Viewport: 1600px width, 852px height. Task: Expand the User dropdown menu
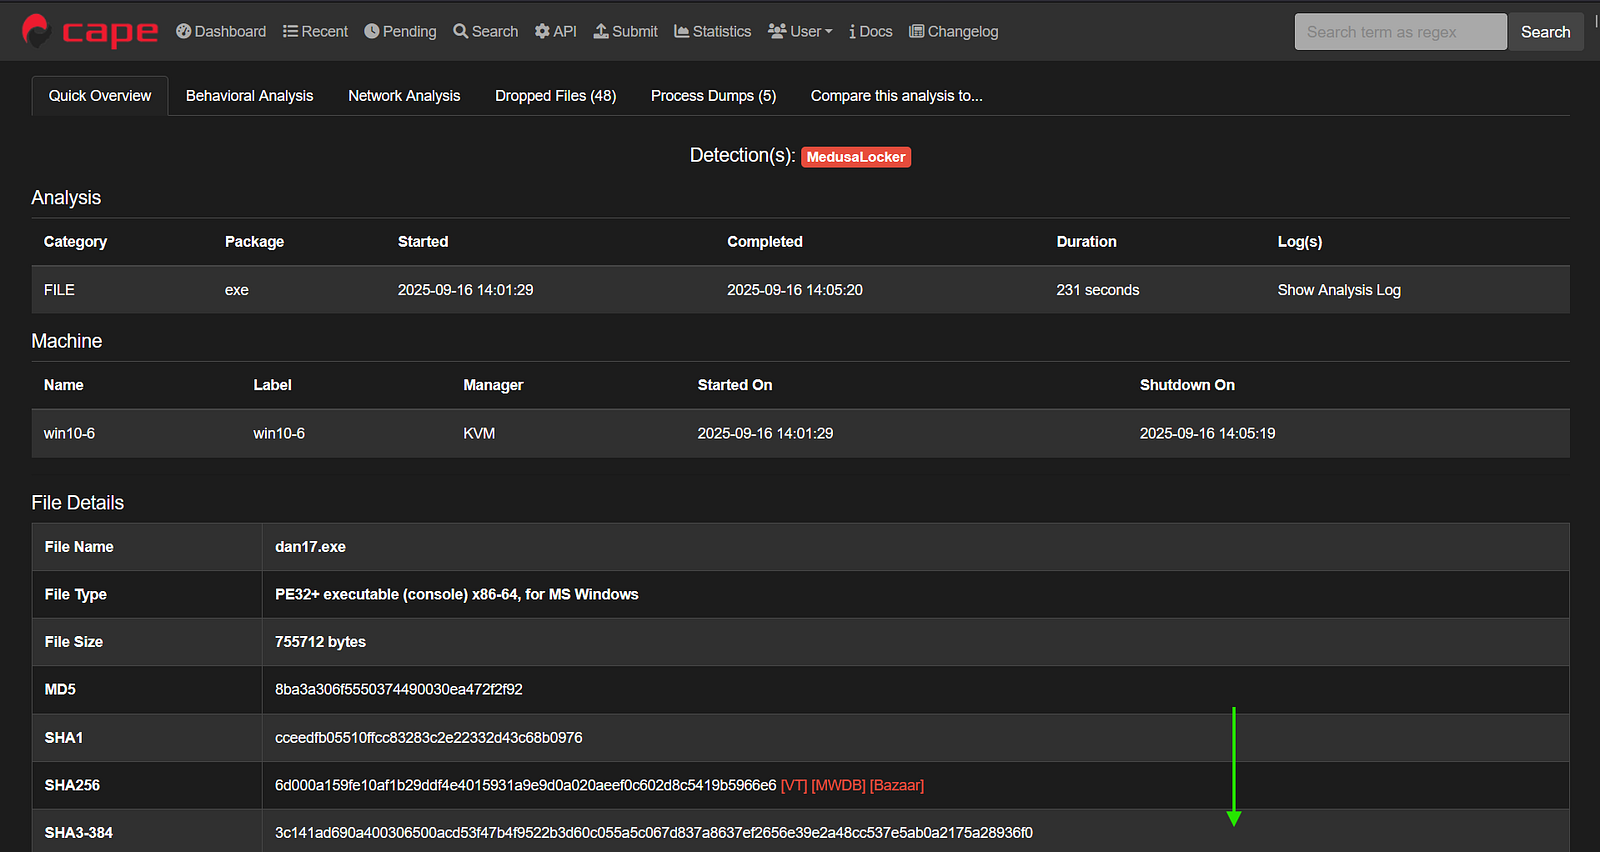tap(800, 31)
